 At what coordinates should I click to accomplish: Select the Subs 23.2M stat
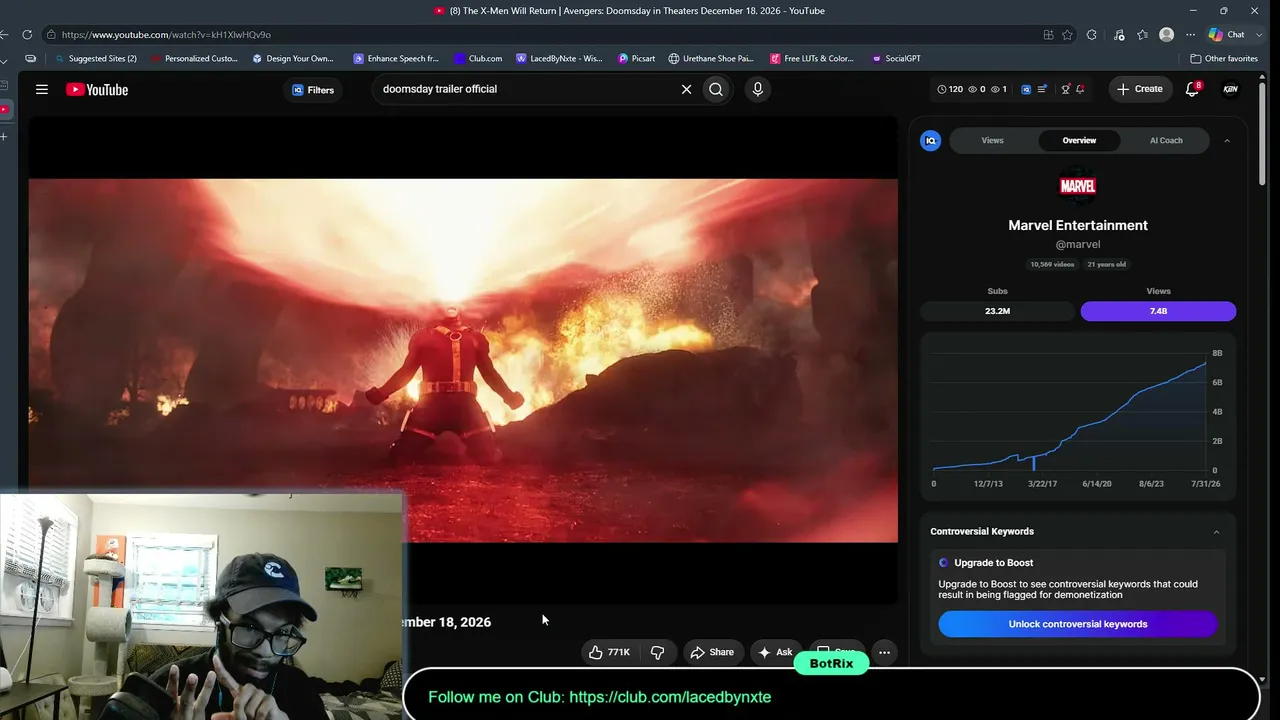tap(997, 311)
